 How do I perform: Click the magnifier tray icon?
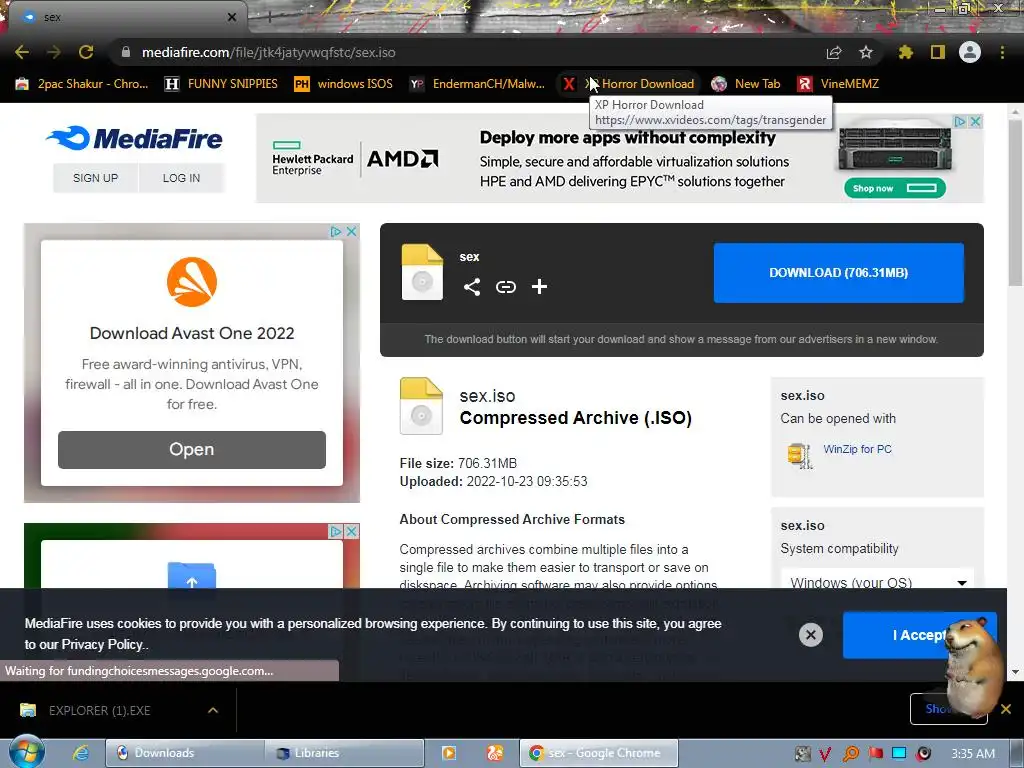tap(851, 754)
